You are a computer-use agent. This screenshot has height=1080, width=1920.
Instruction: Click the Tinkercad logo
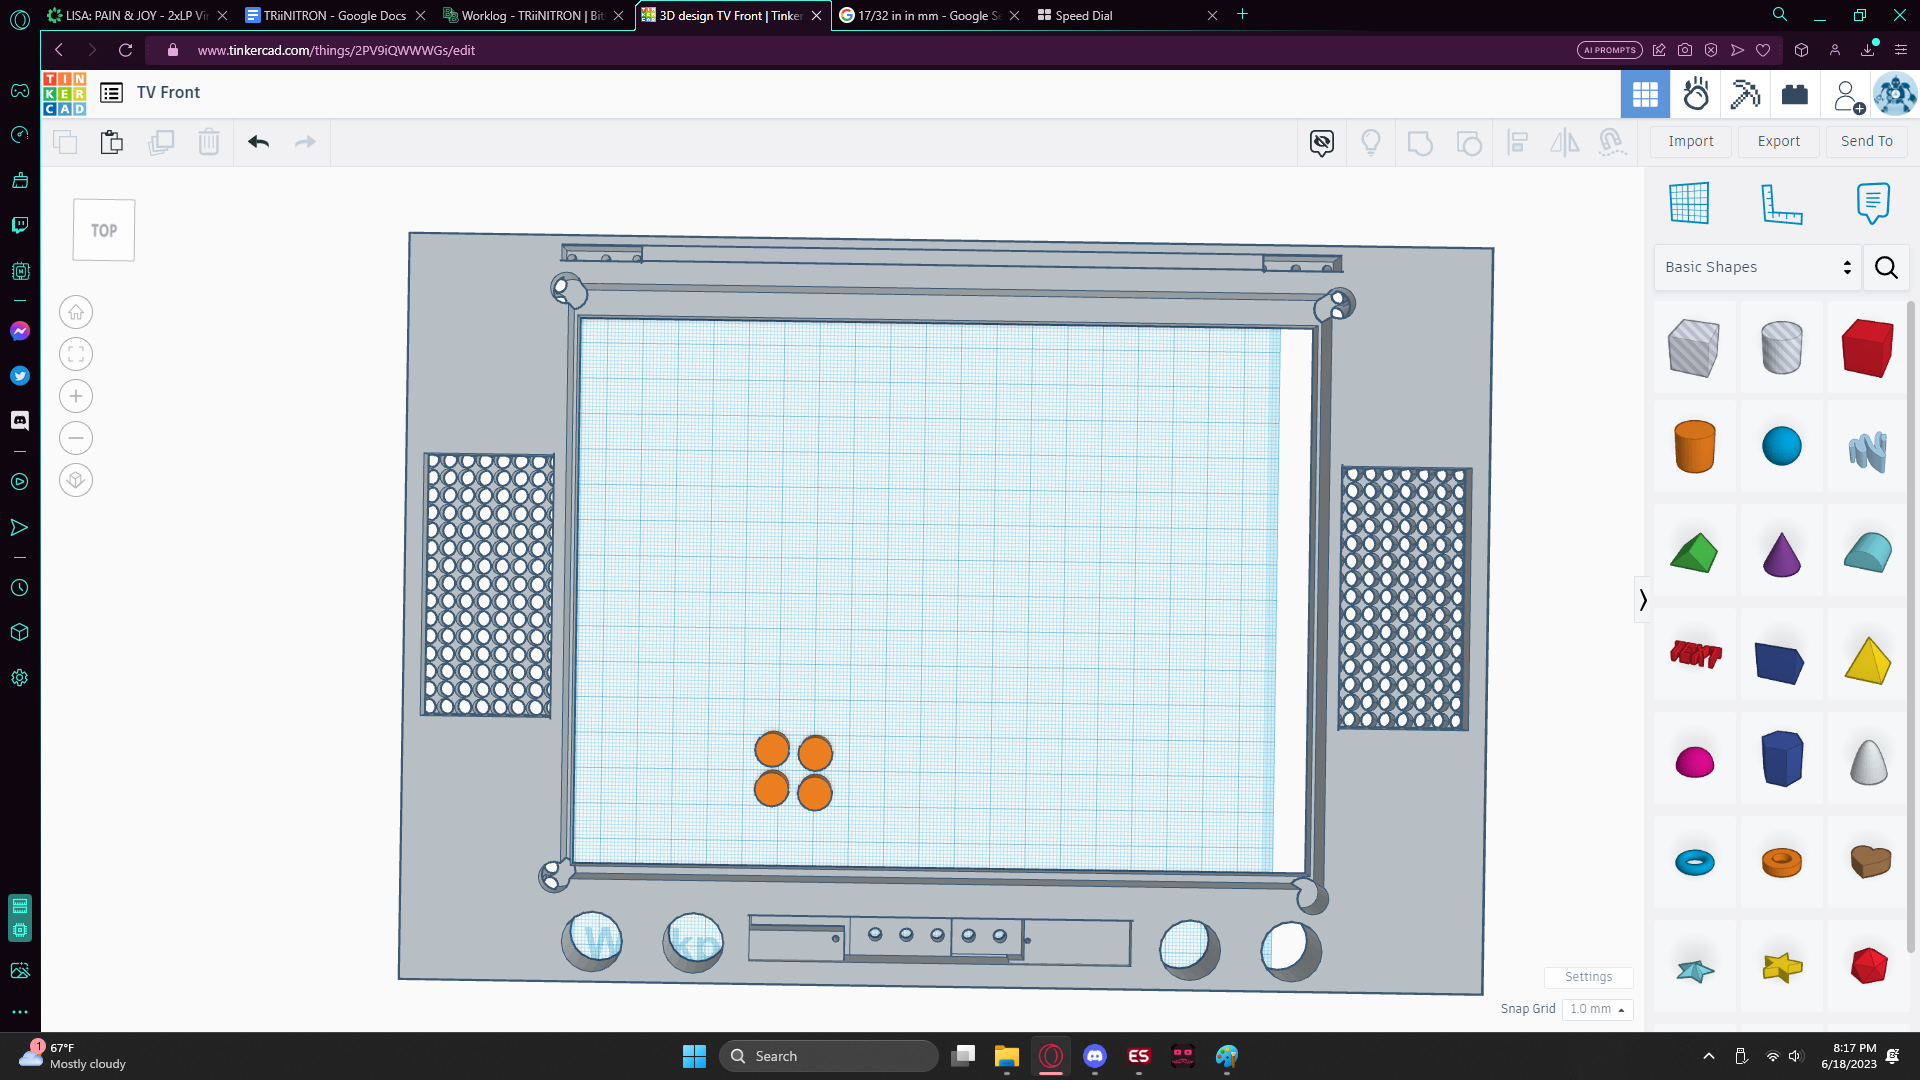[64, 93]
